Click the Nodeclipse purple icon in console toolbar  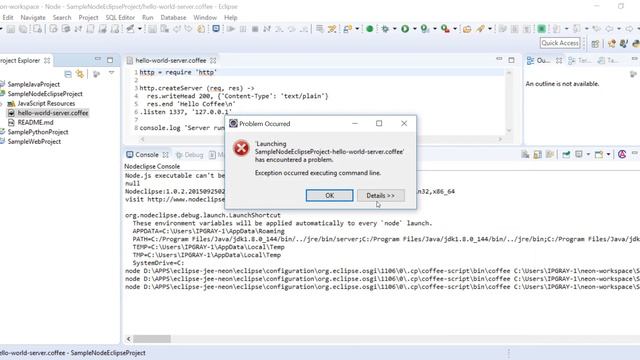pos(622,154)
